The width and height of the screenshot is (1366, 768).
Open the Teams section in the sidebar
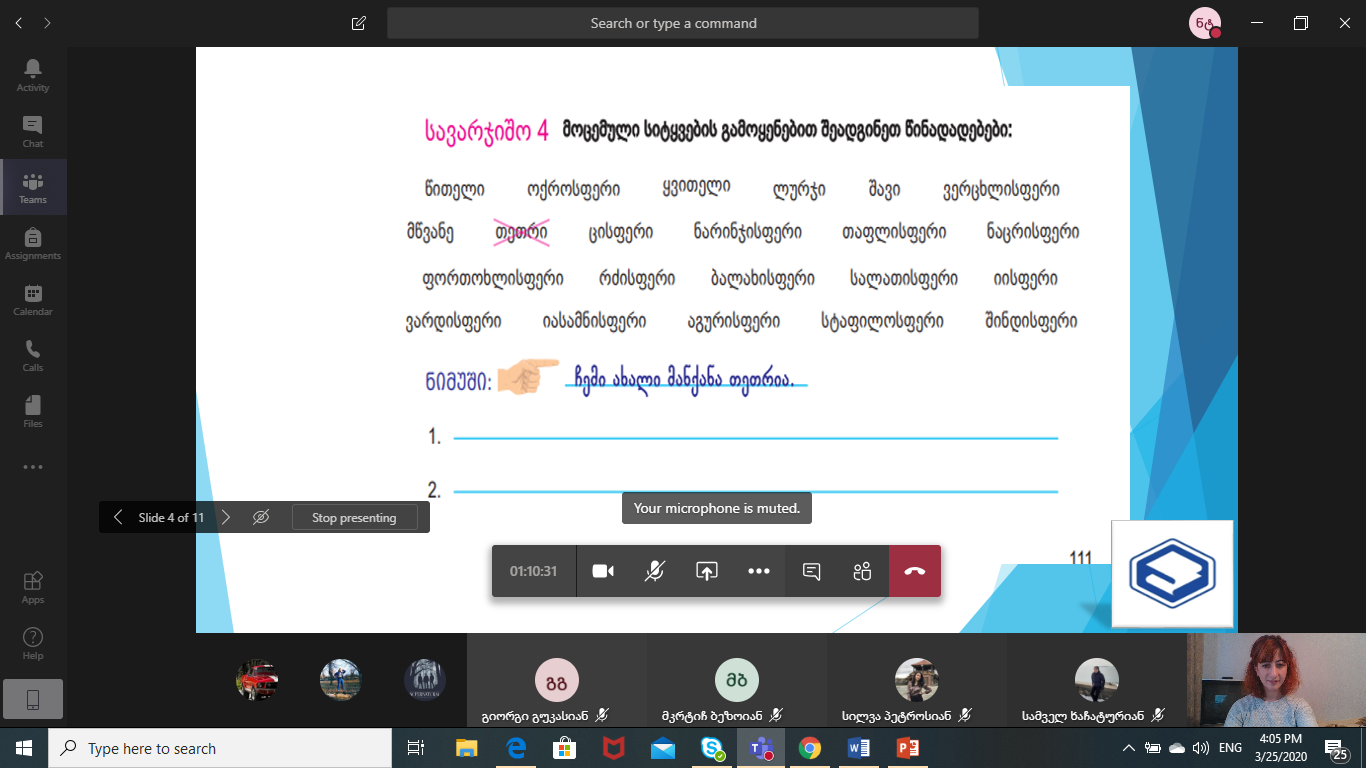[x=33, y=187]
